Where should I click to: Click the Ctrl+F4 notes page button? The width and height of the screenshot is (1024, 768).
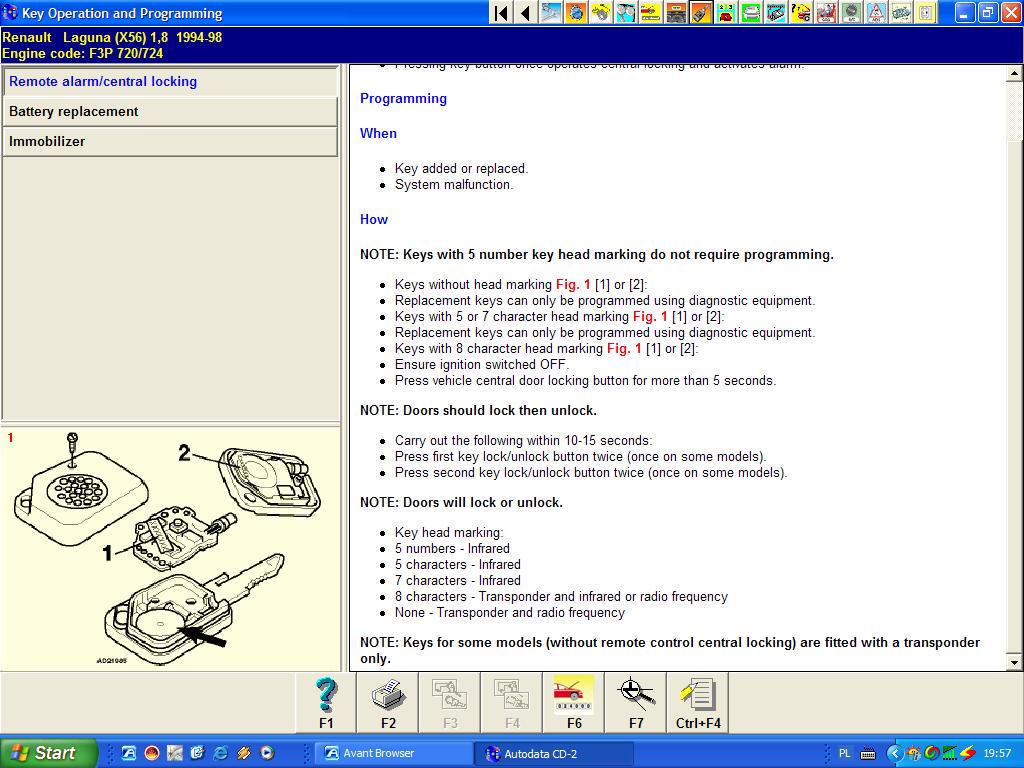[698, 702]
